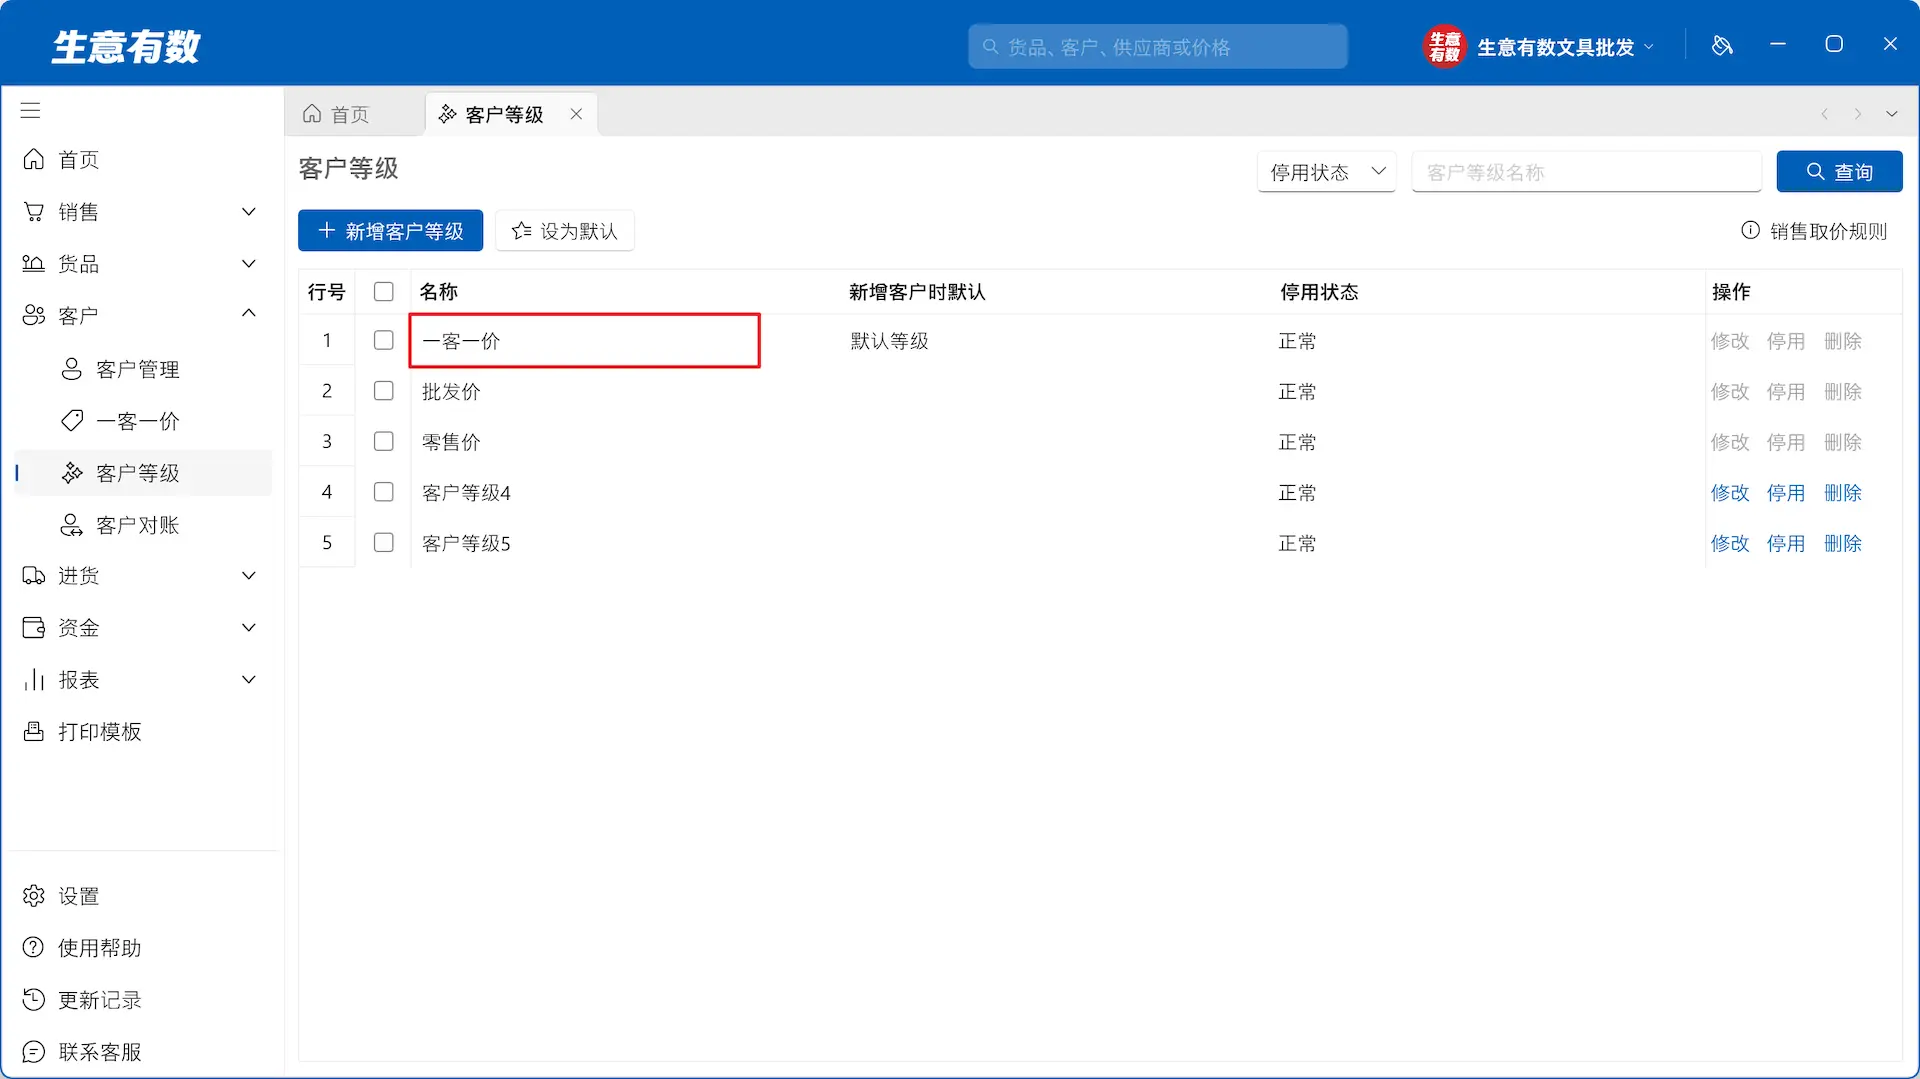This screenshot has width=1920, height=1079.
Task: Click 停用 for 客户等级4
Action: (x=1786, y=492)
